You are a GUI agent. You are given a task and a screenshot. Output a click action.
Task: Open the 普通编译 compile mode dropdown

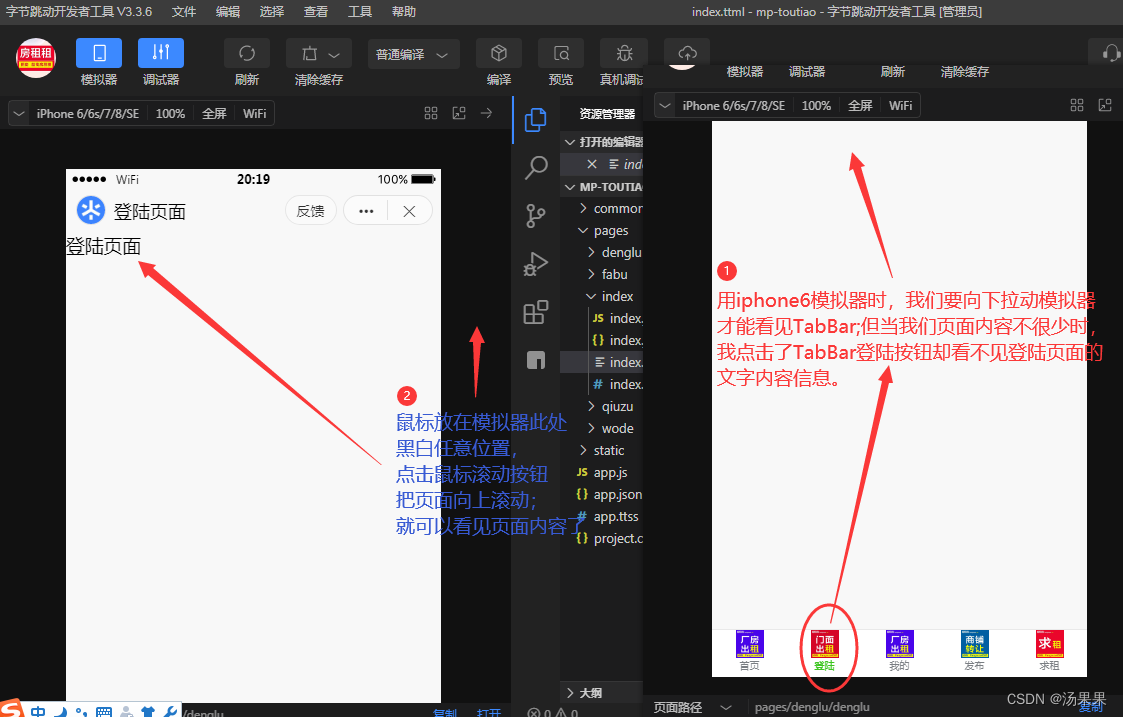pos(413,54)
